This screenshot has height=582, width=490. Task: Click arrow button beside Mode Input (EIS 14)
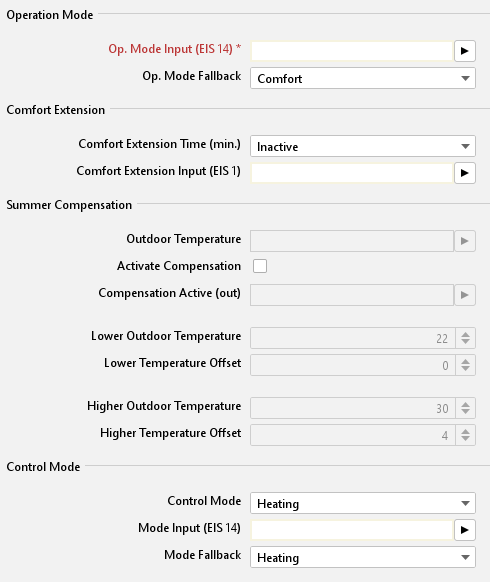pos(465,530)
